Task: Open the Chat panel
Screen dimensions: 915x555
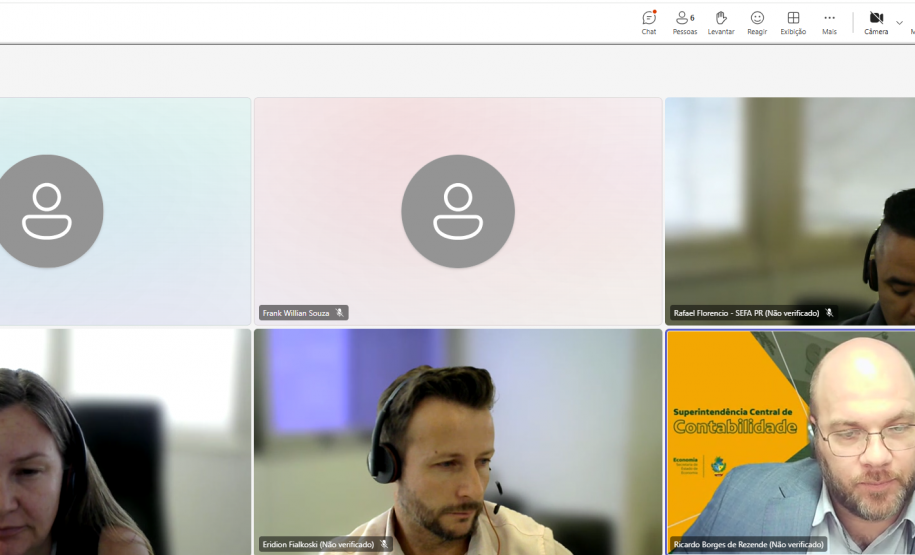Action: pos(649,22)
